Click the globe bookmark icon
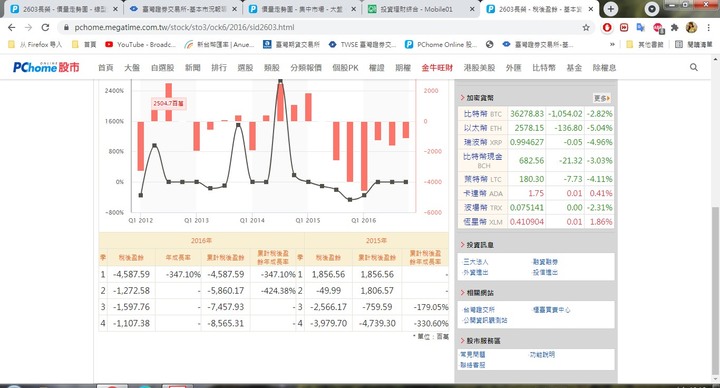Viewport: 720px width, 388px height. [x=489, y=45]
